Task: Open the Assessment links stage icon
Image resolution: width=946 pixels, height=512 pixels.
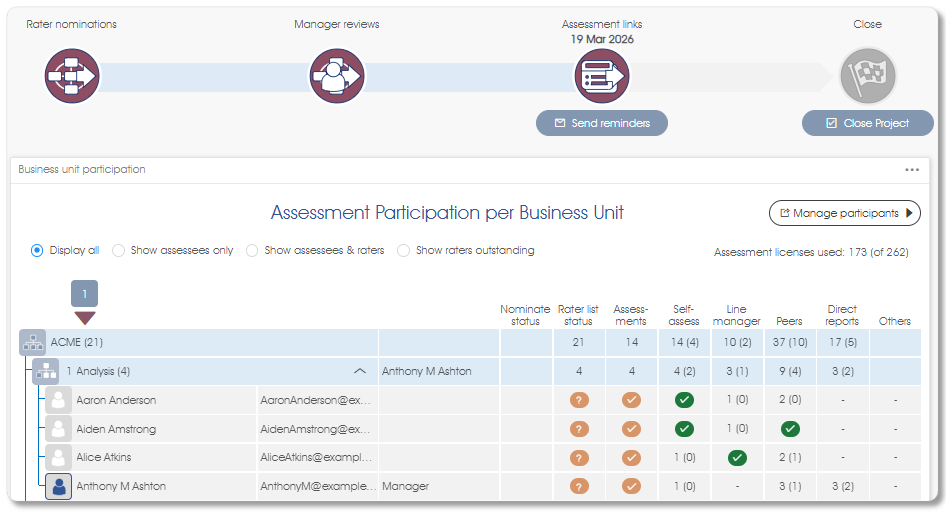Action: tap(602, 76)
